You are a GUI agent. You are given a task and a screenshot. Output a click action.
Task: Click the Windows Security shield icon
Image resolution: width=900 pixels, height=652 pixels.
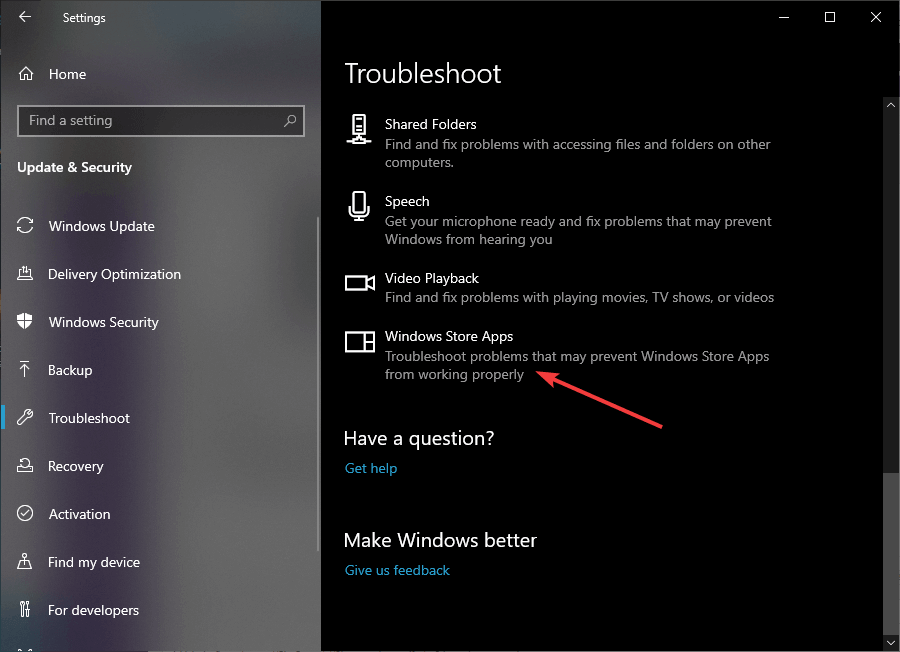(x=25, y=321)
